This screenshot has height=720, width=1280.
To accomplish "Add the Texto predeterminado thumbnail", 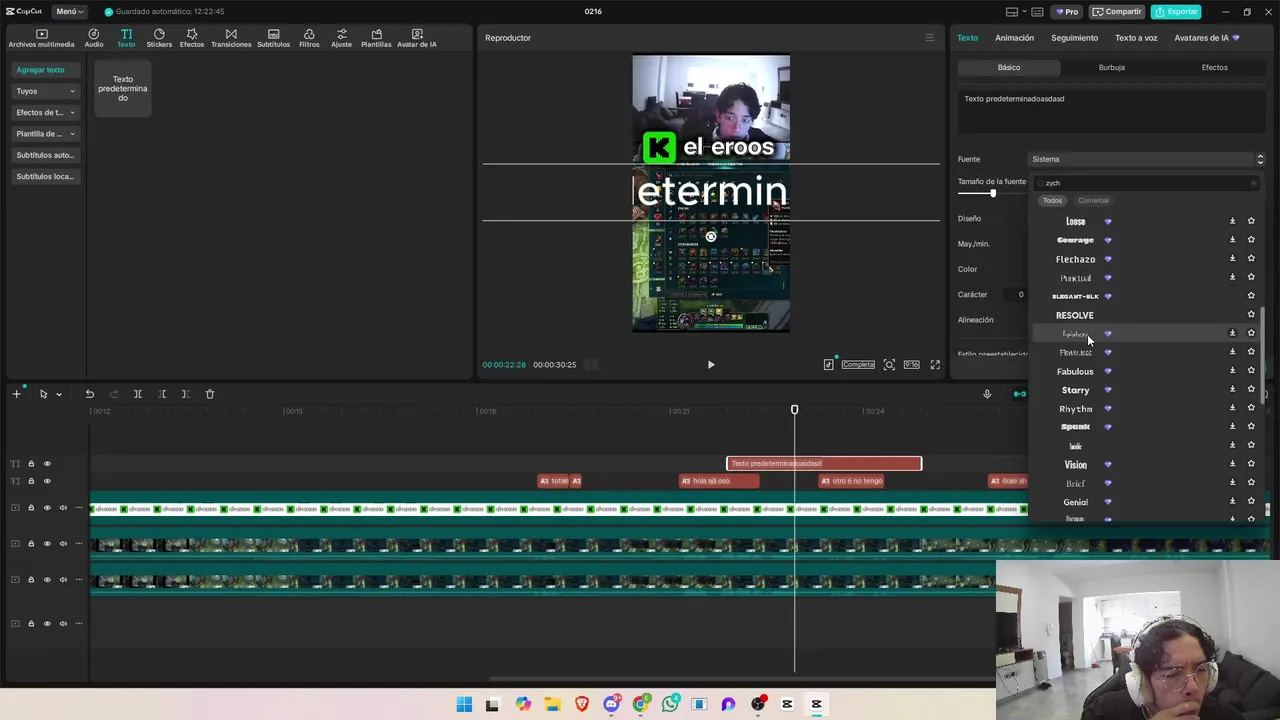I will 122,88.
